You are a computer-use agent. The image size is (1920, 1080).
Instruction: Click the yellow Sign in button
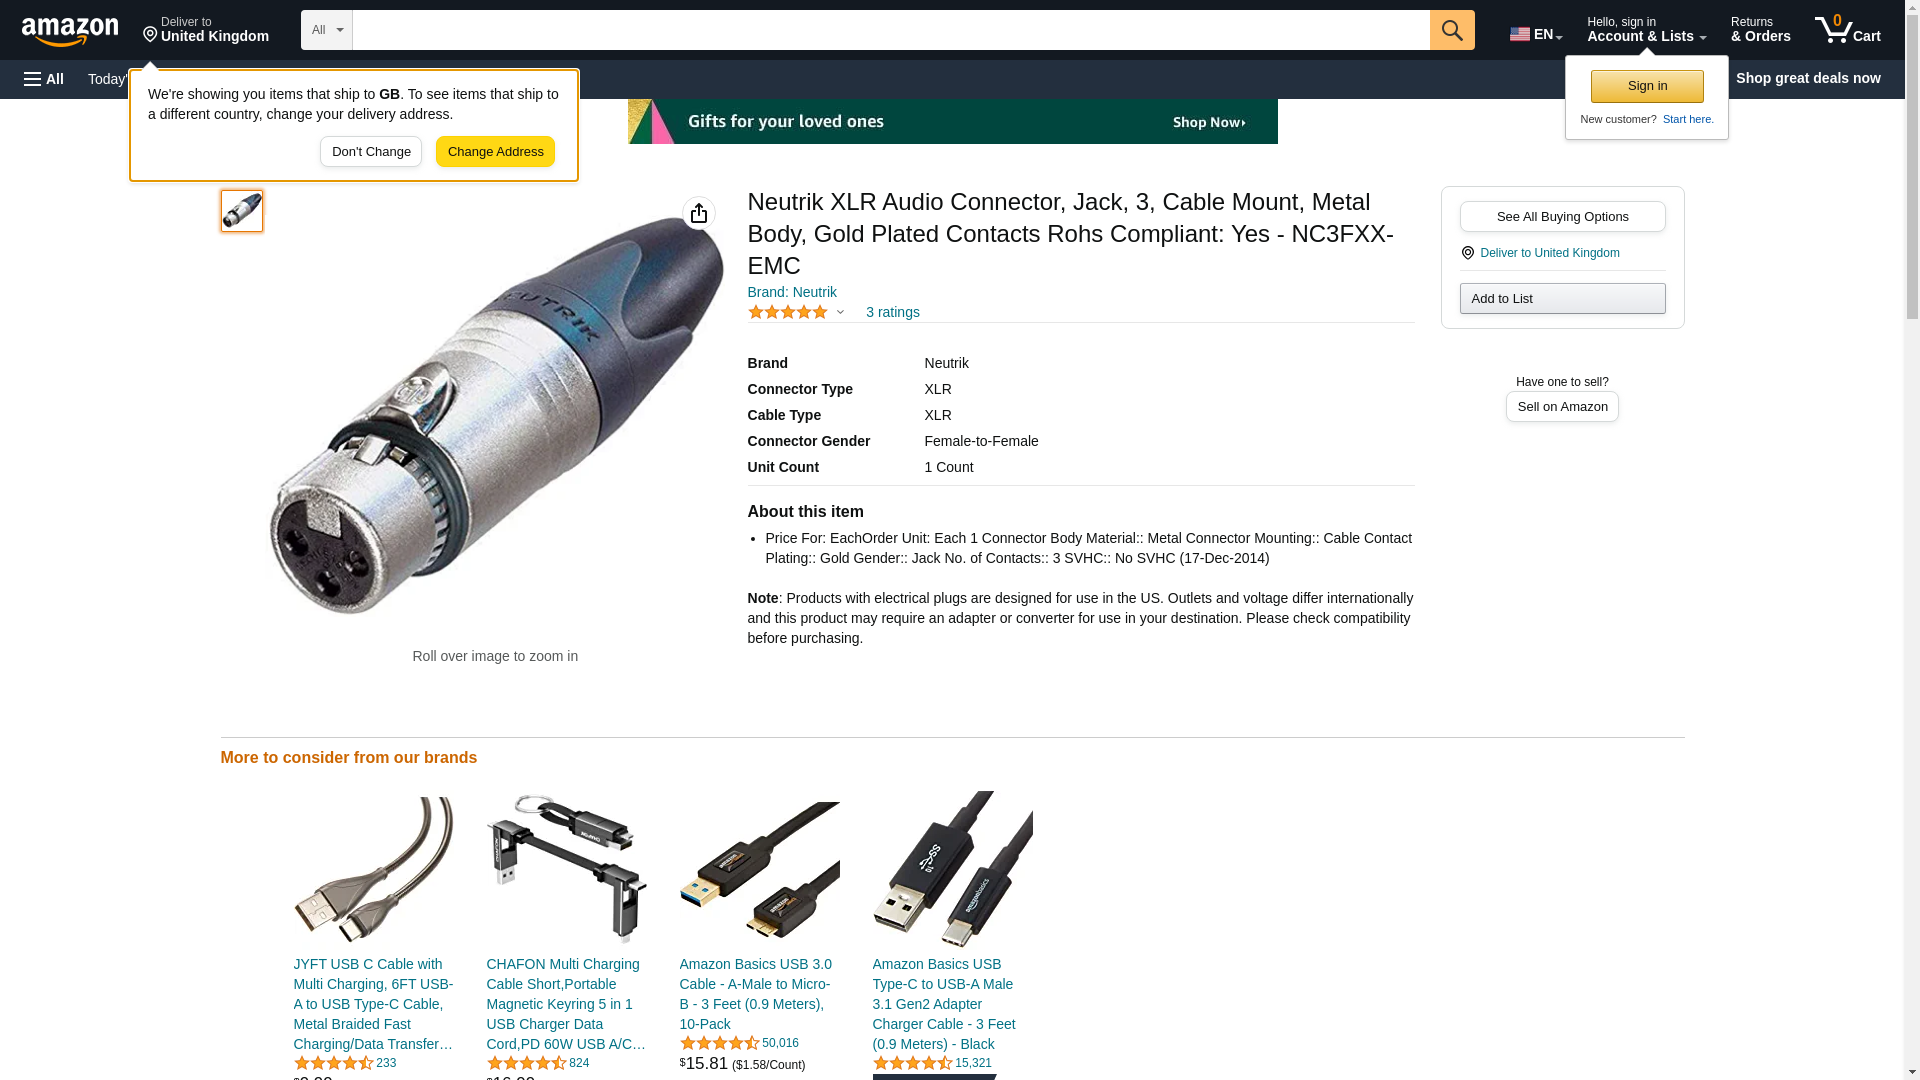pyautogui.click(x=1647, y=86)
